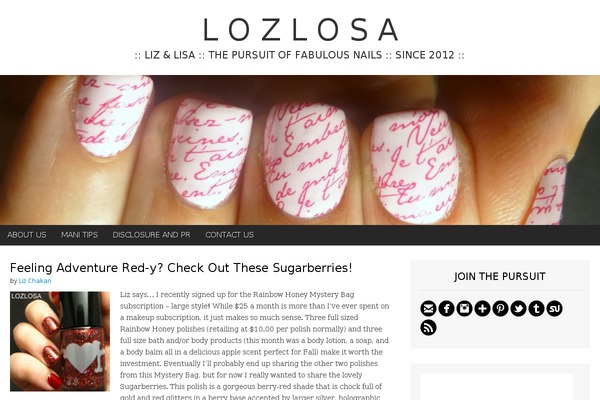The width and height of the screenshot is (600, 400).
Task: Click the site tagline under LOZLOSA
Action: pos(300,55)
